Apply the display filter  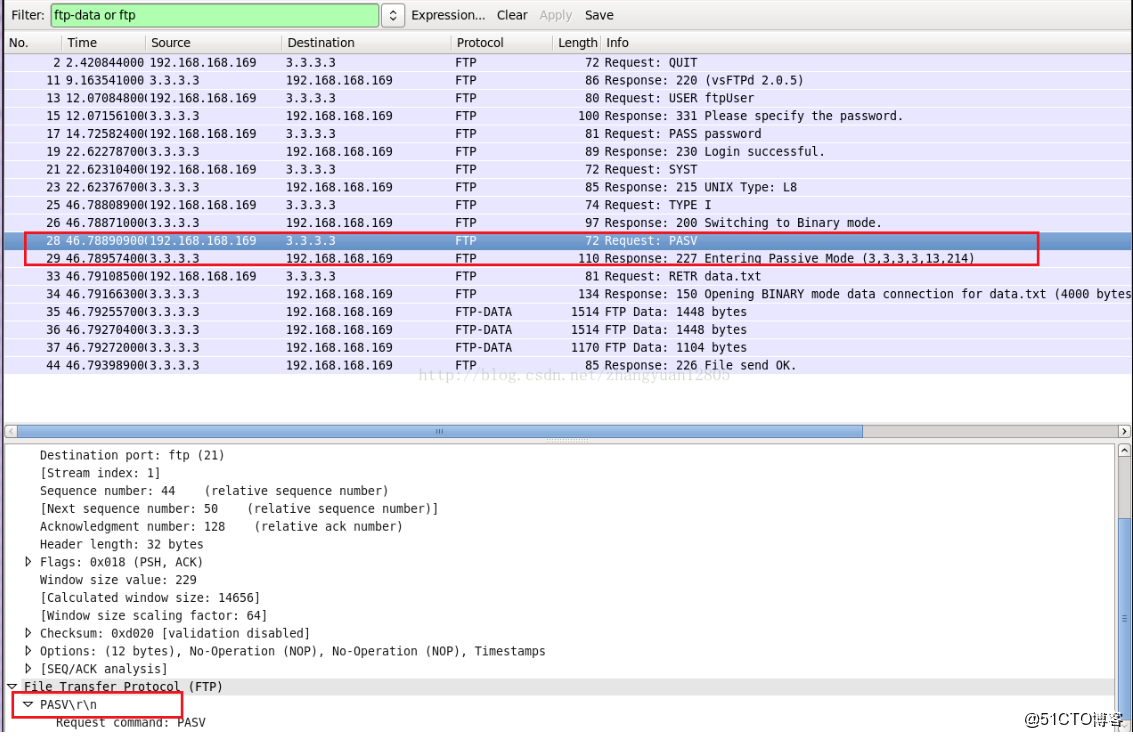coord(555,15)
